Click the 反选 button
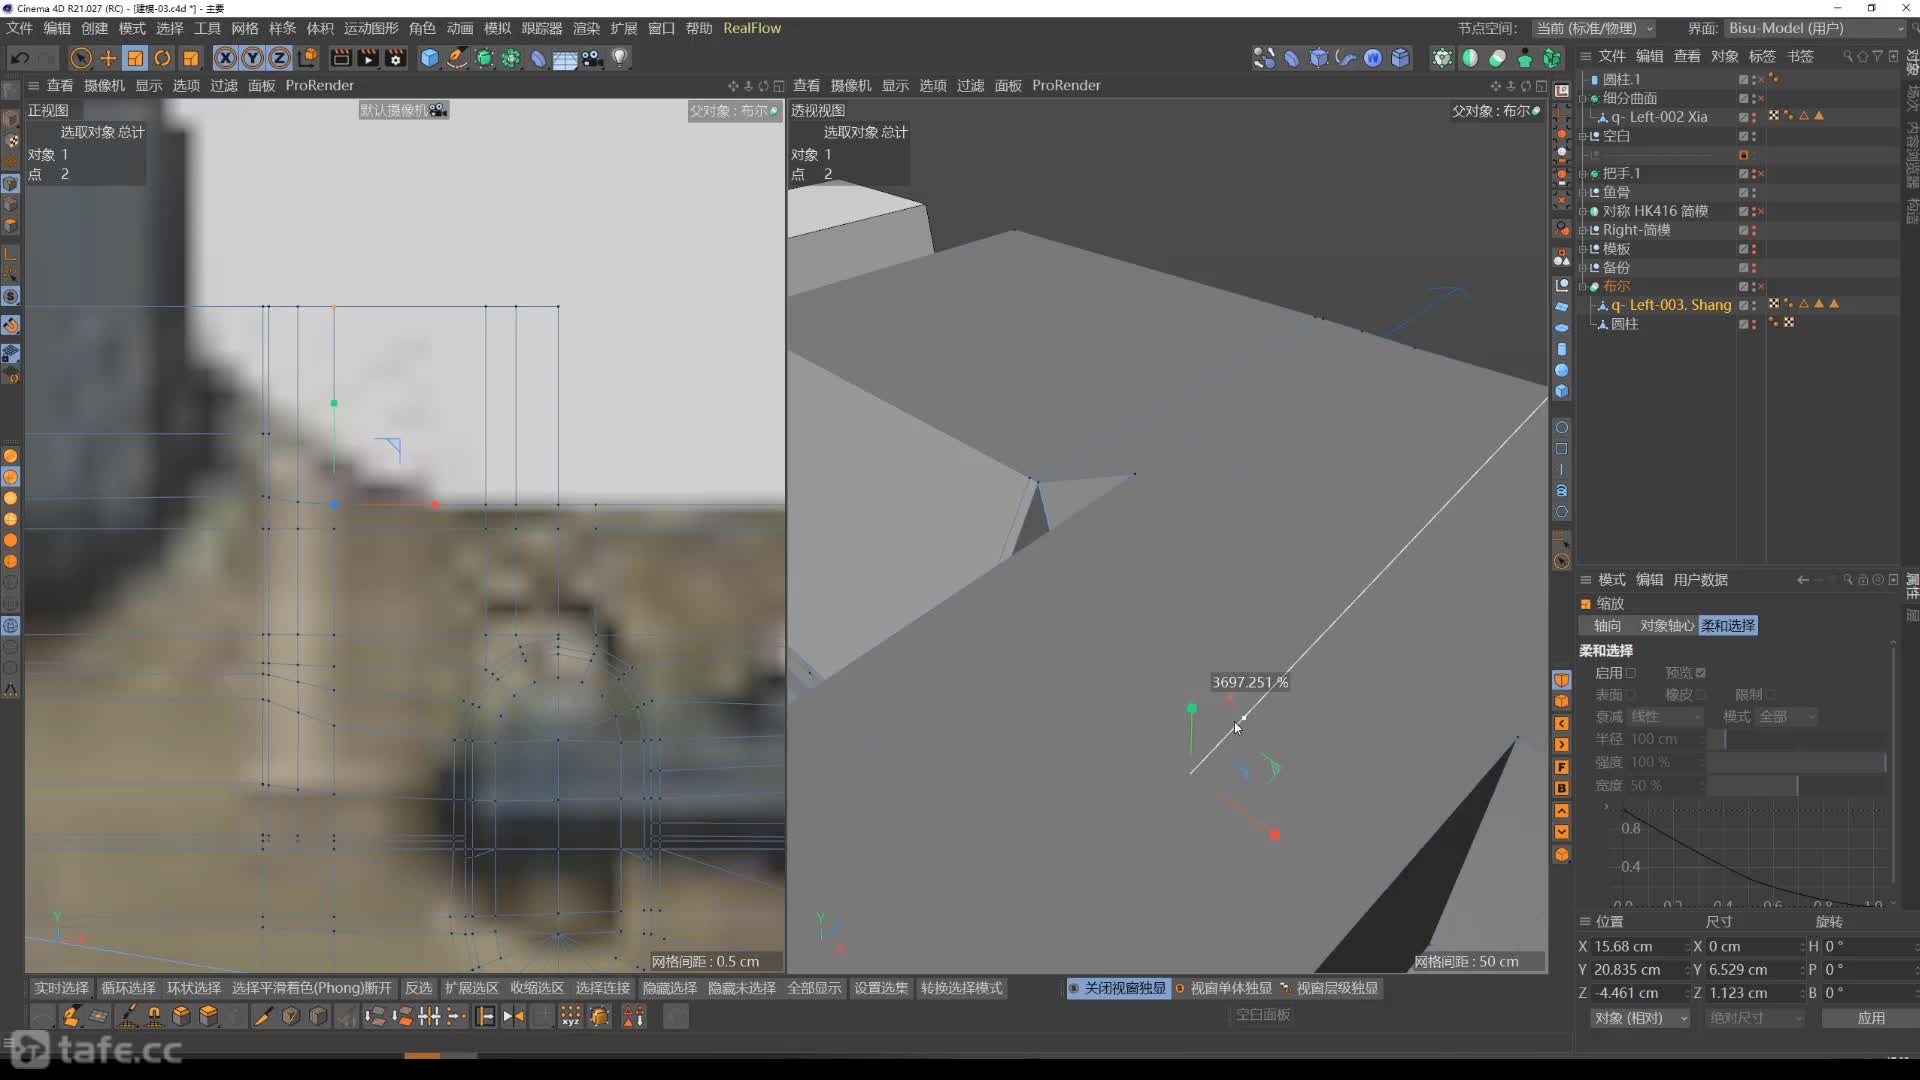 click(x=418, y=988)
